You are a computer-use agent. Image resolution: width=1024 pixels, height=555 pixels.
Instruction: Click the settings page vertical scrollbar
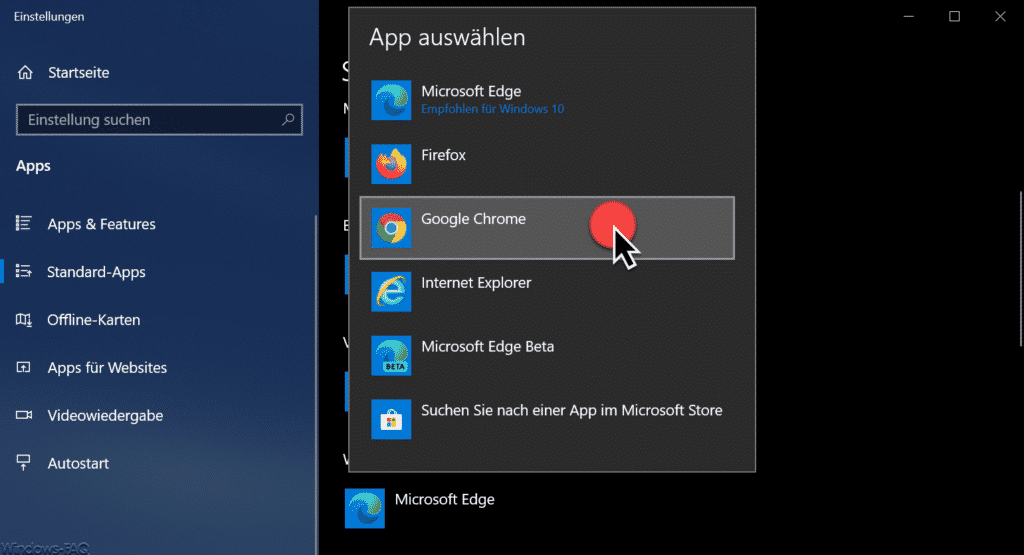point(1021,268)
